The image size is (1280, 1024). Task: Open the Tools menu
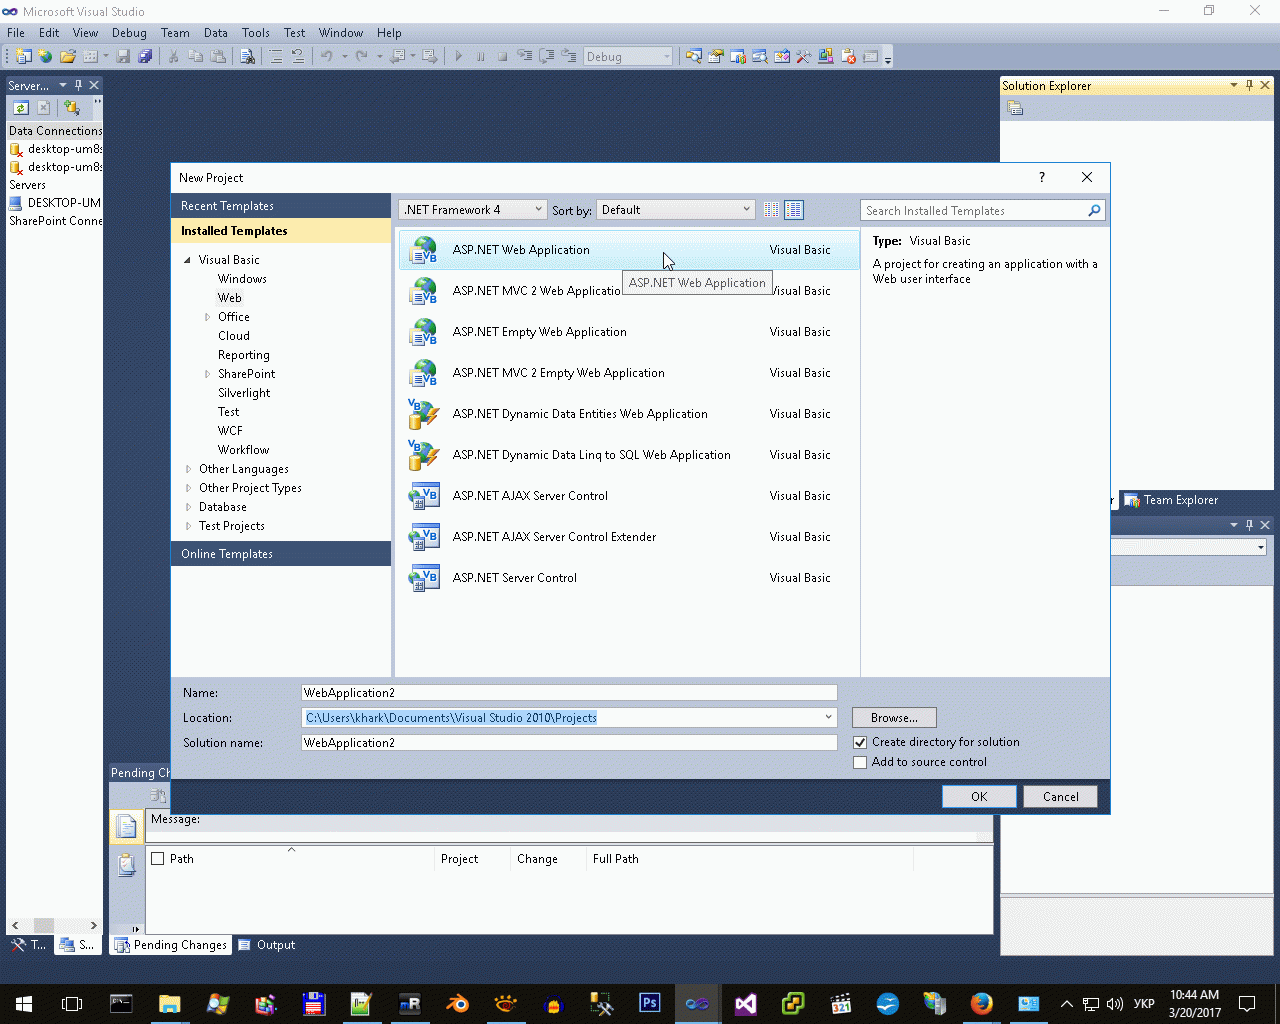pyautogui.click(x=256, y=33)
